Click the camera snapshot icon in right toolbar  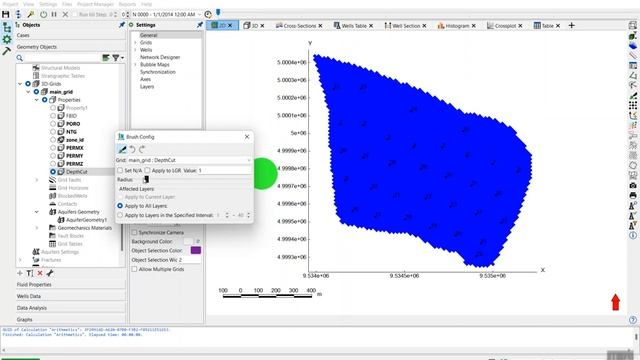633,185
